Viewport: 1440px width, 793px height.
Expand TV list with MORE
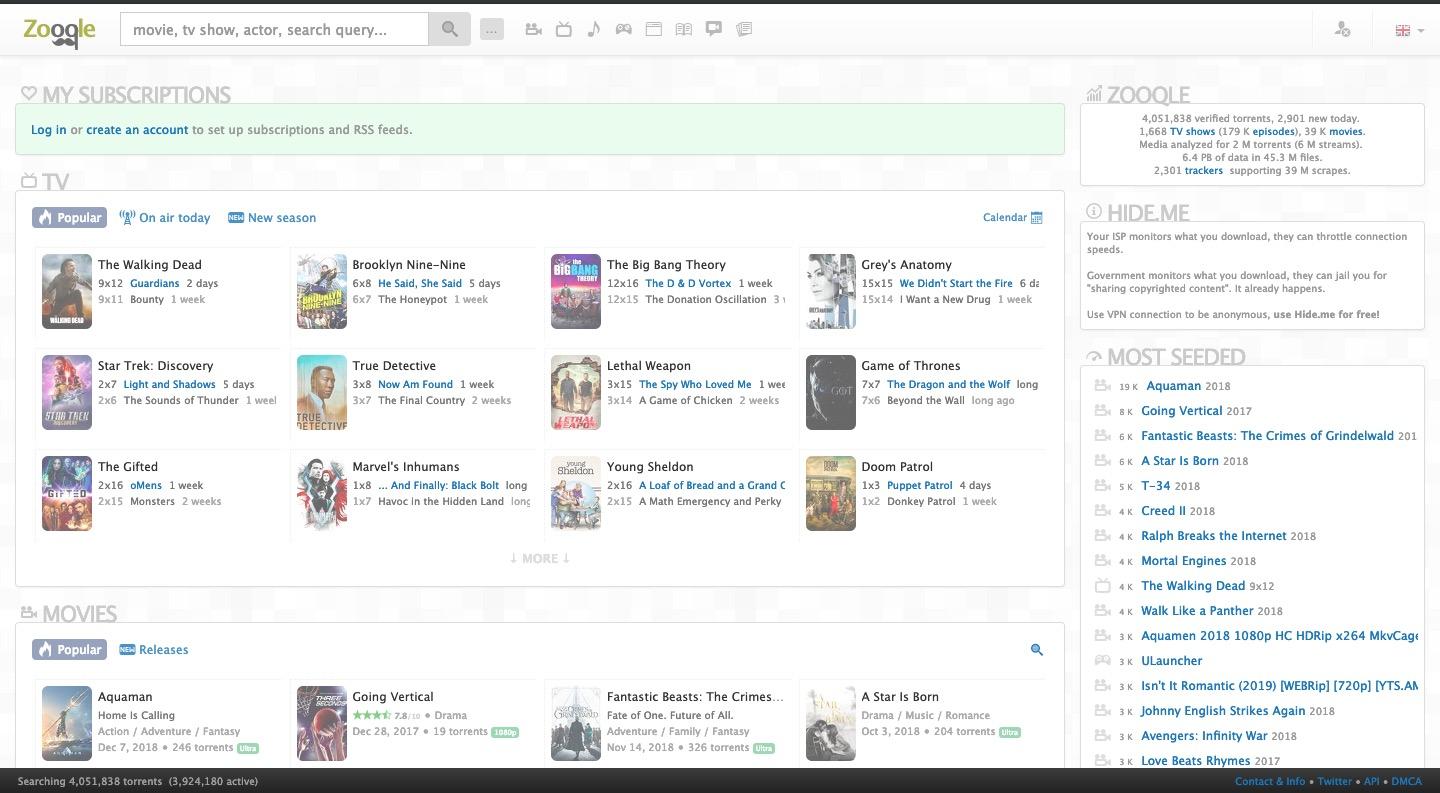(x=540, y=558)
